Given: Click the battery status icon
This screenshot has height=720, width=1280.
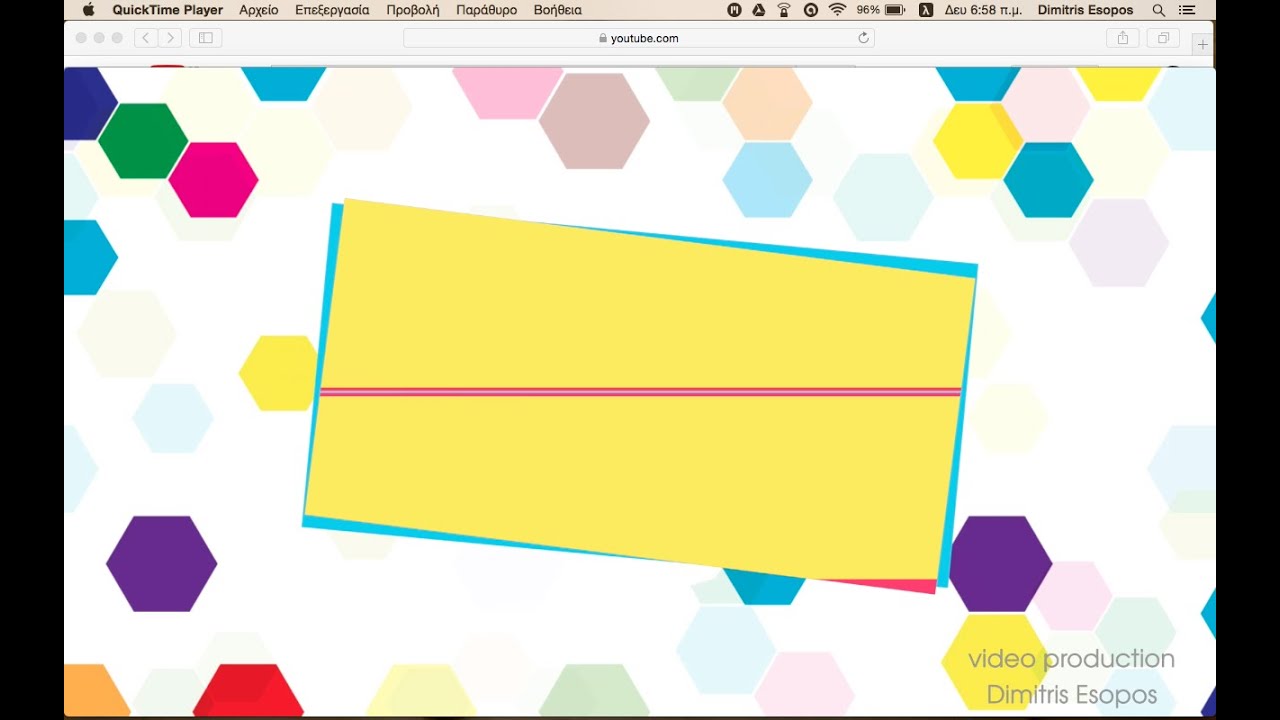Looking at the screenshot, I should [895, 10].
